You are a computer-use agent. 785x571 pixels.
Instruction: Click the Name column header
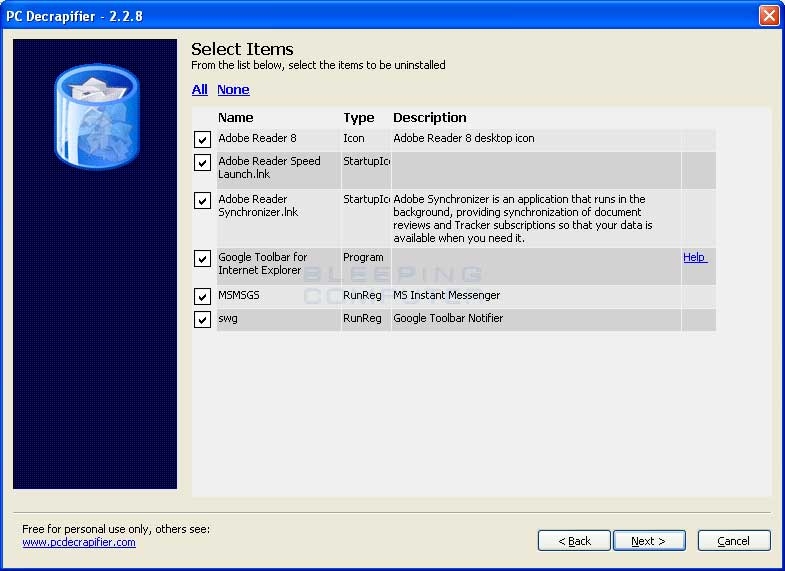point(236,118)
